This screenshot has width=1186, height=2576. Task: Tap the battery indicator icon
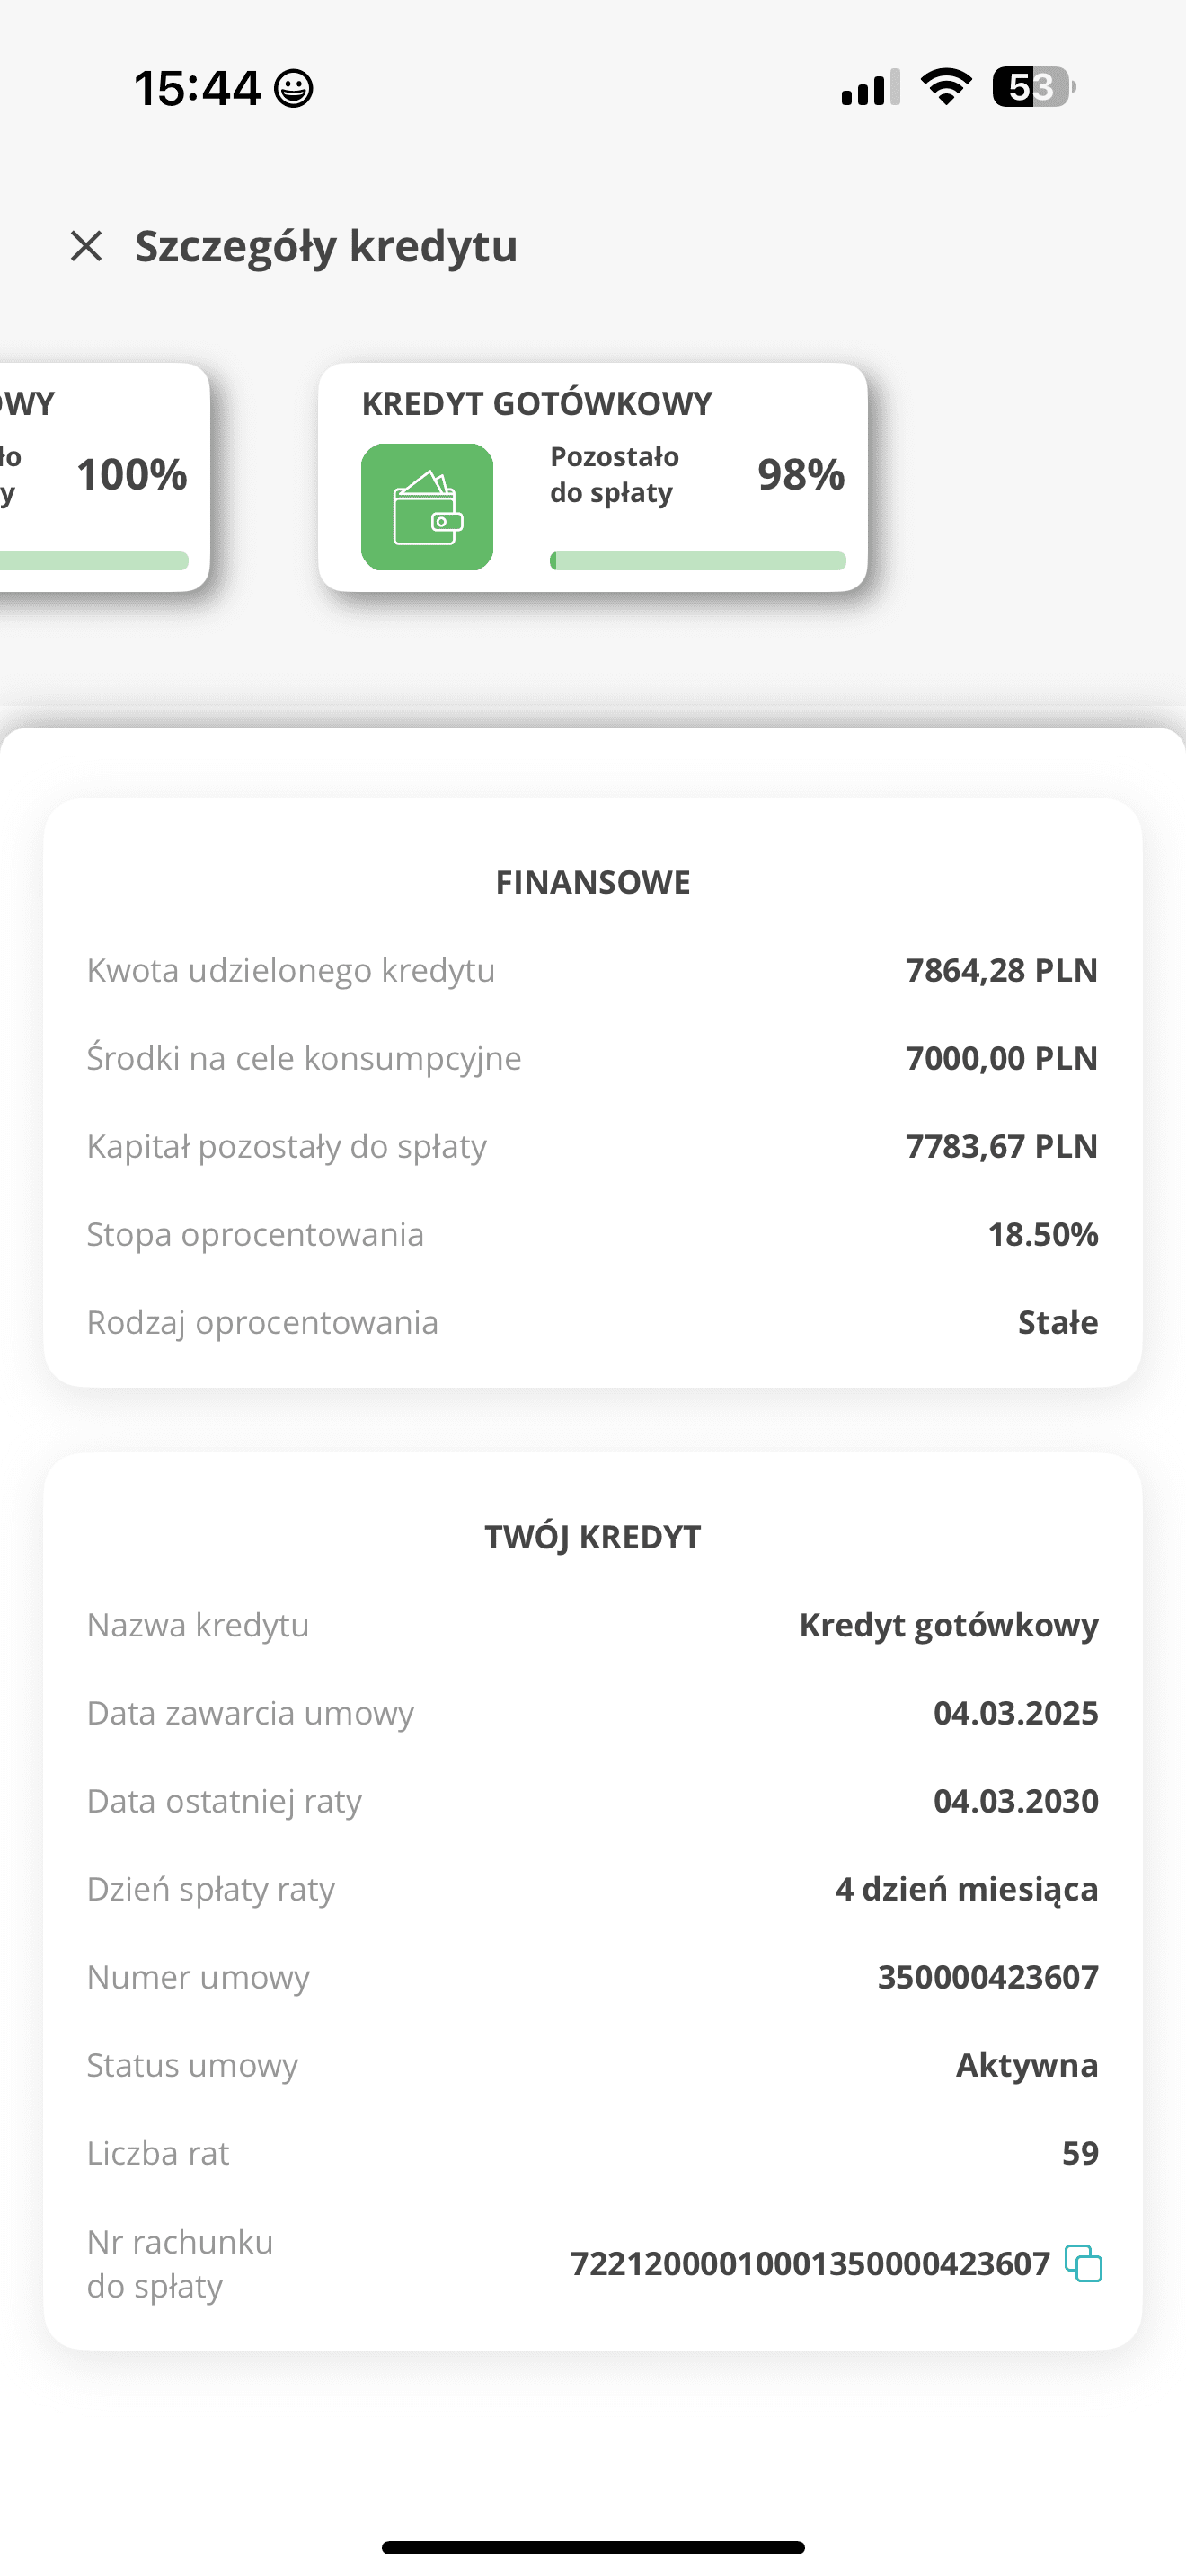(x=1034, y=87)
